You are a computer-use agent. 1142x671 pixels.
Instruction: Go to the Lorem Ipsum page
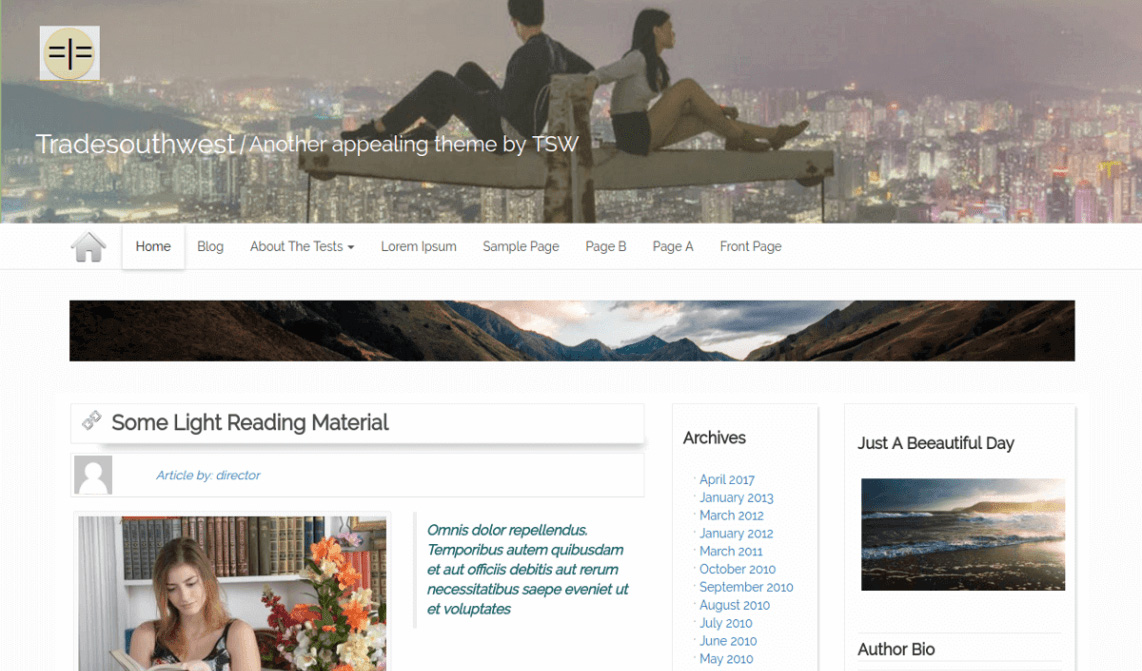pyautogui.click(x=419, y=246)
